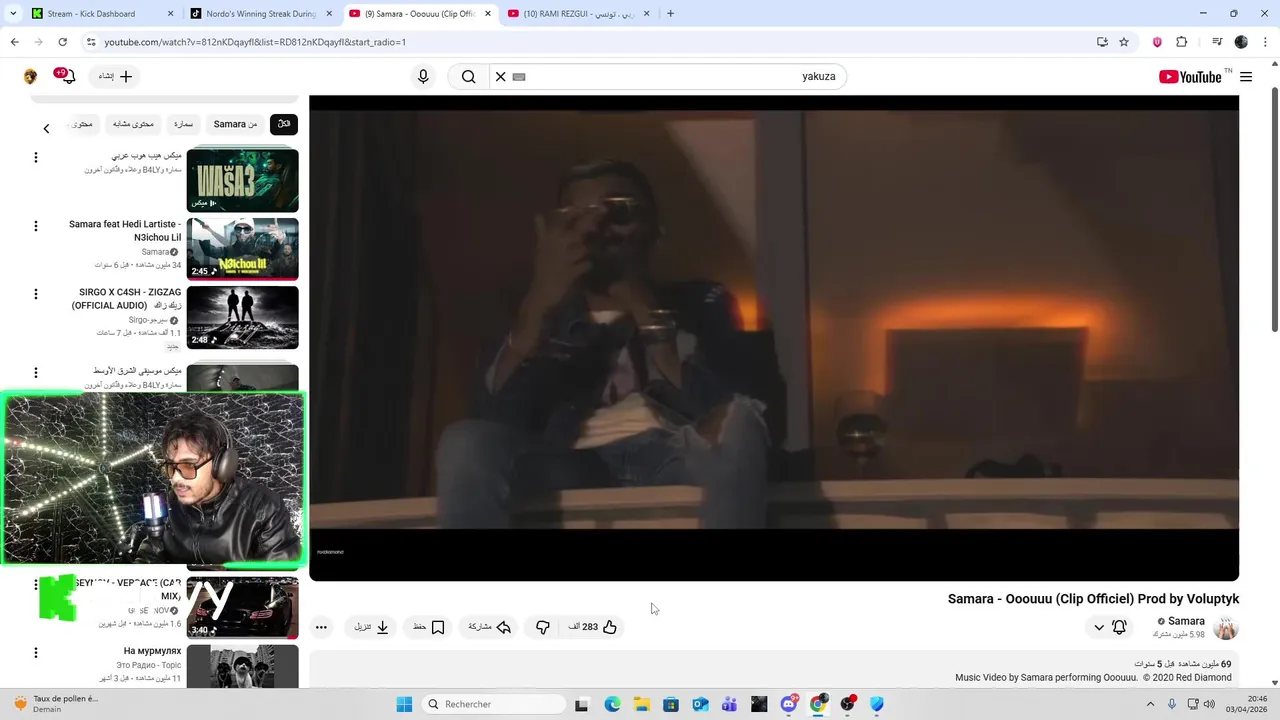This screenshot has width=1280, height=720.
Task: Switch to RAMI REZGUI tab
Action: 578,14
